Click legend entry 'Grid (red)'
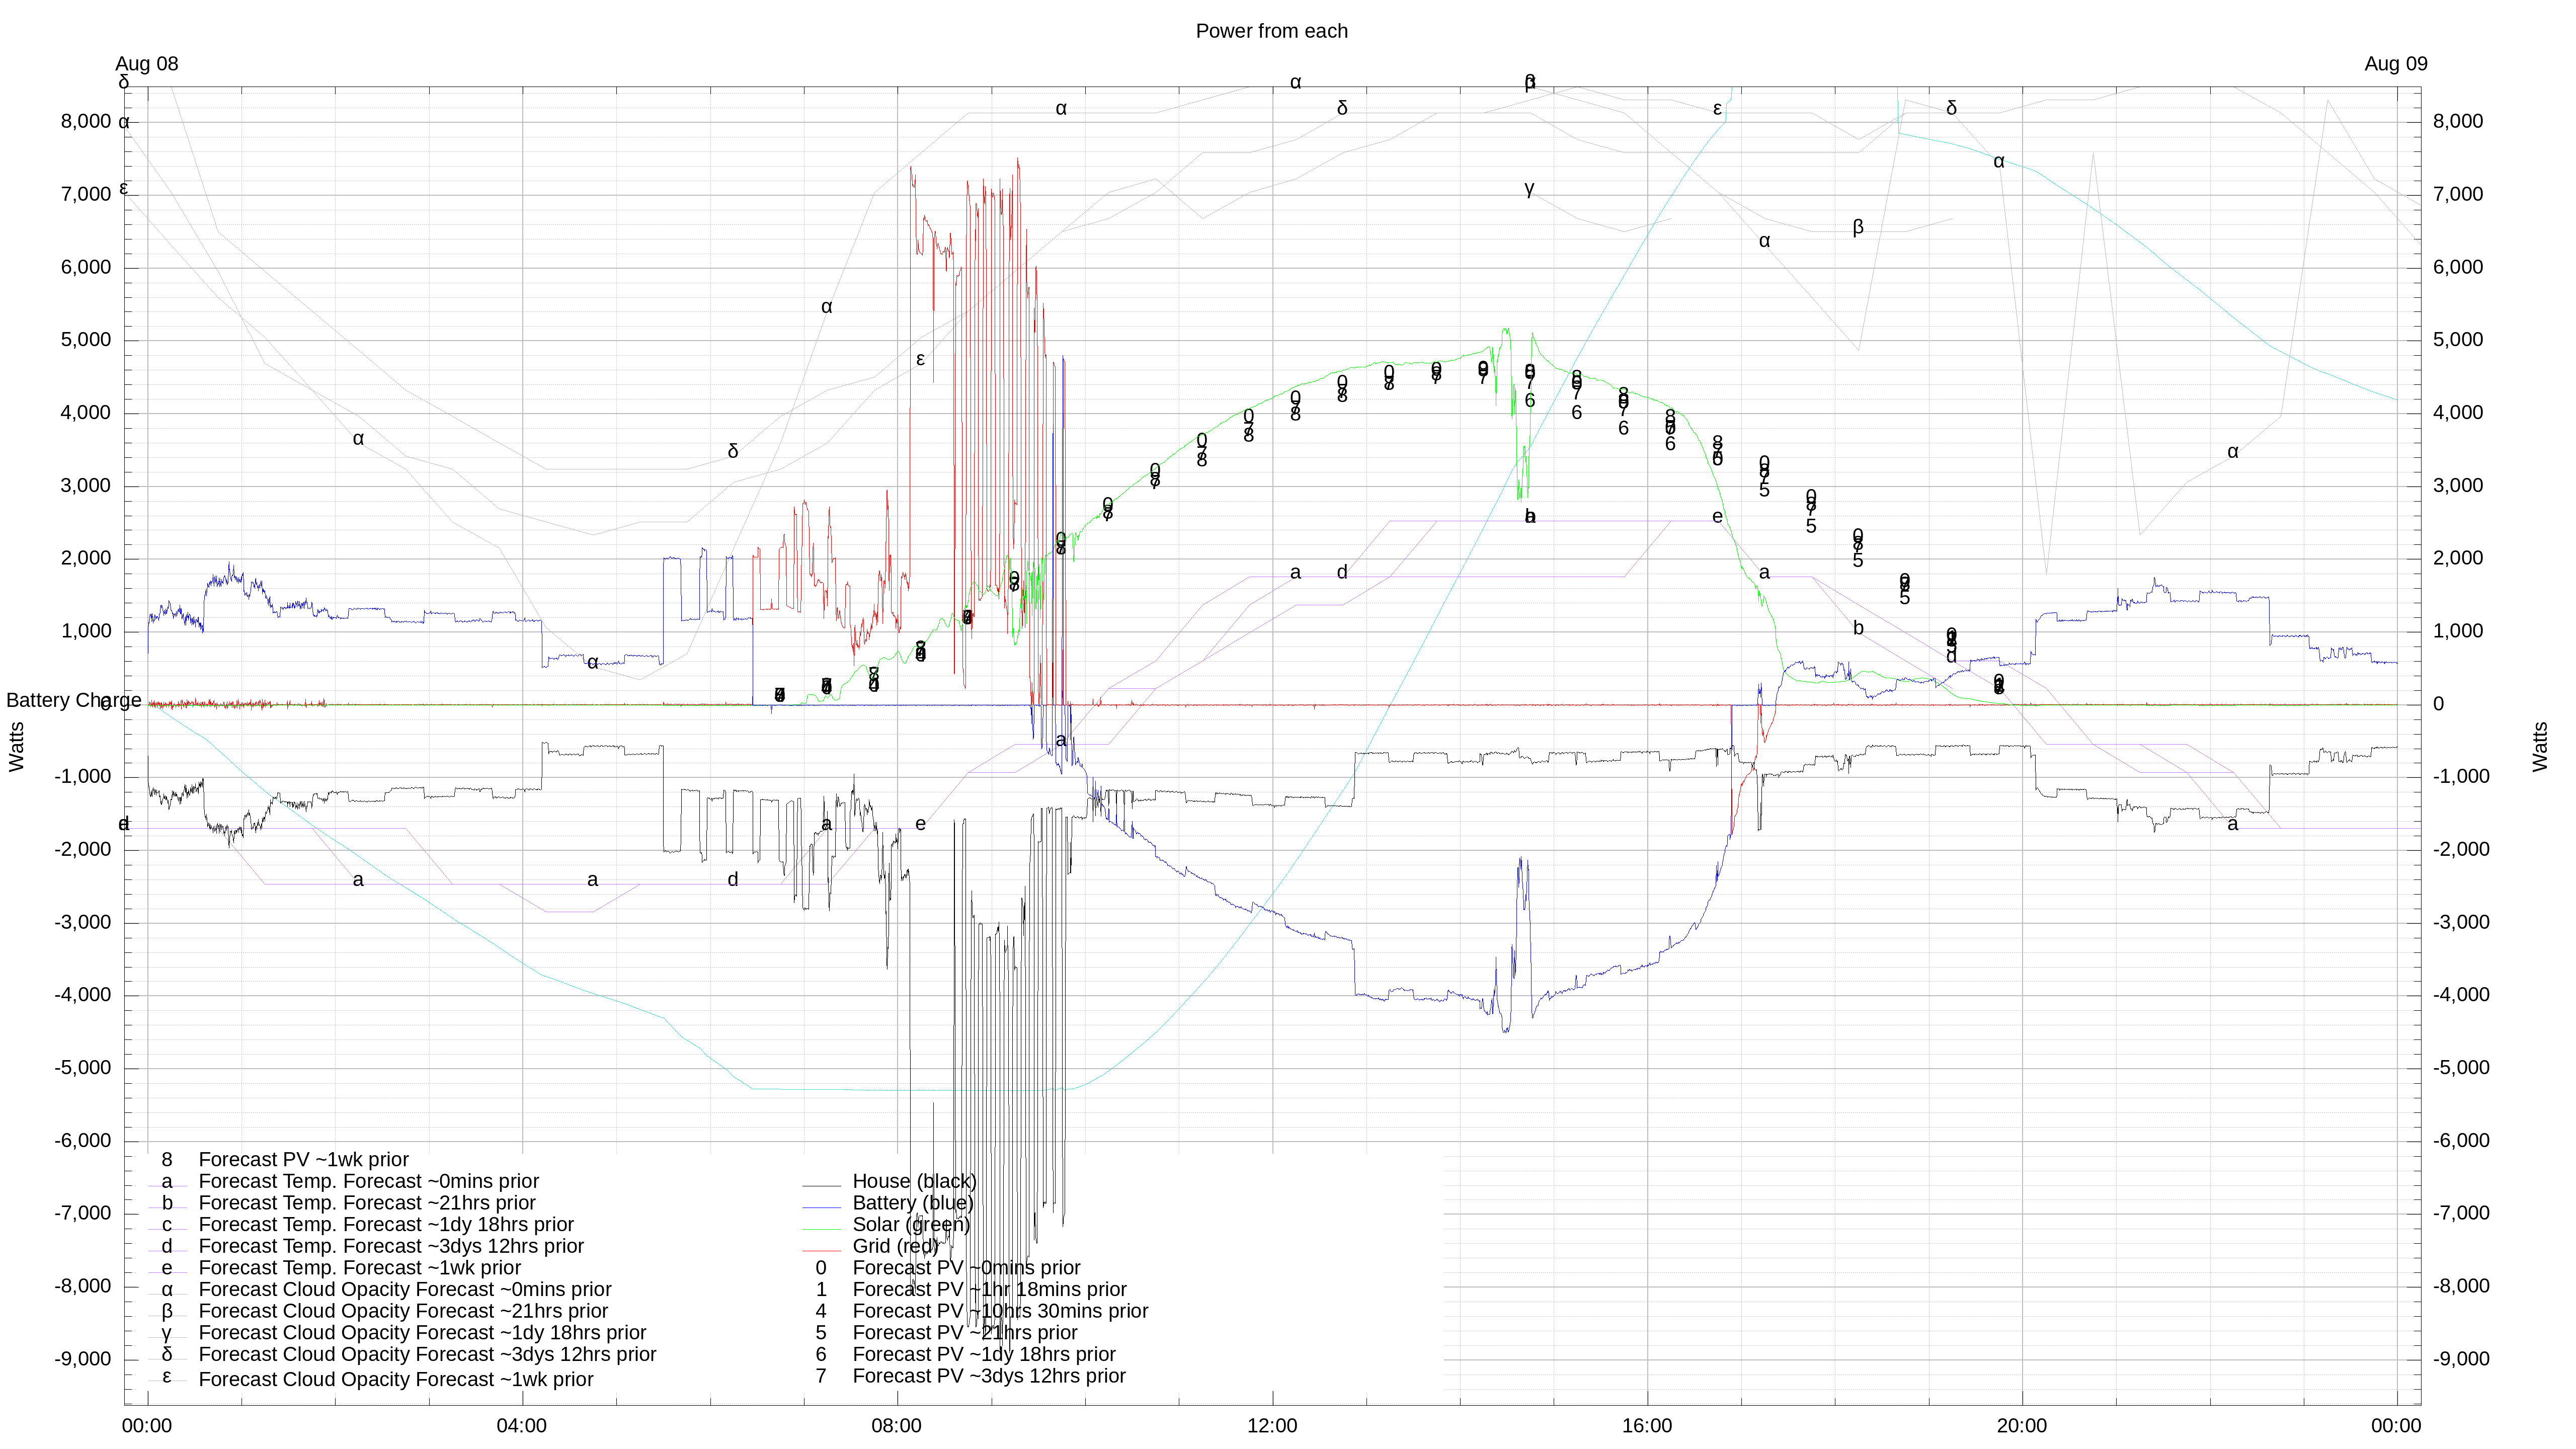The height and width of the screenshot is (1449, 2576). click(x=895, y=1246)
